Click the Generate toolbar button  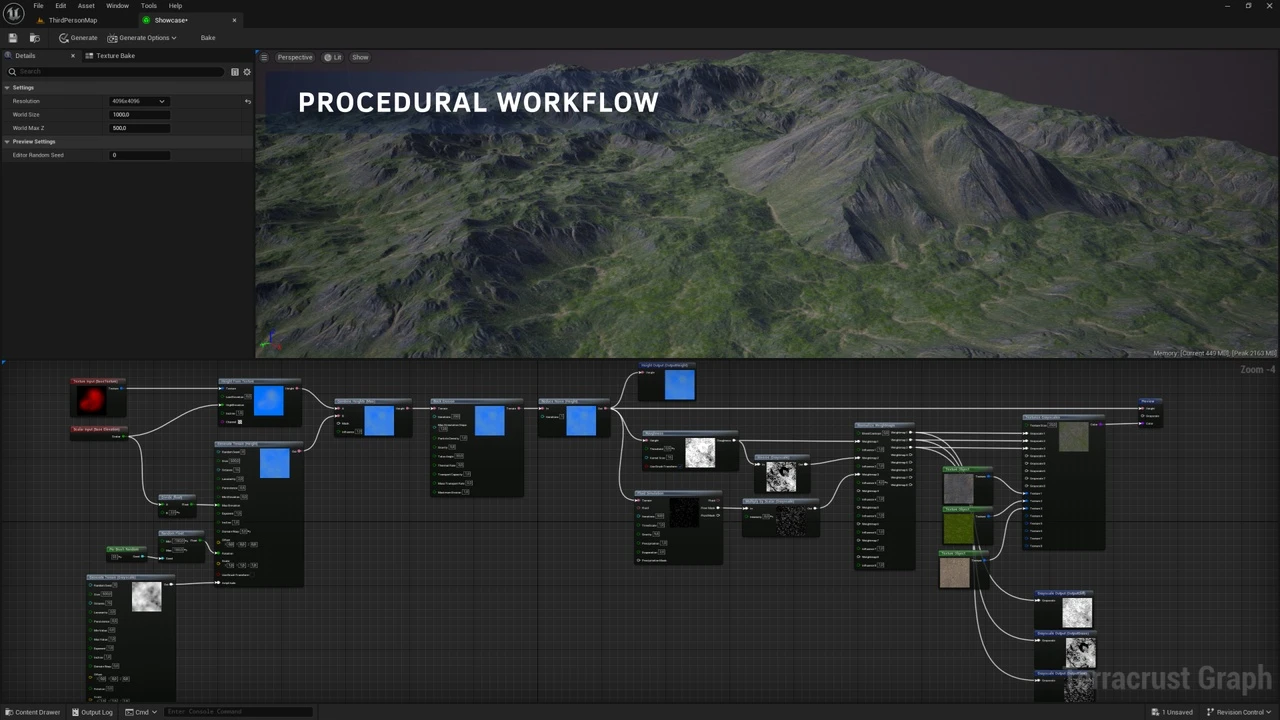78,38
